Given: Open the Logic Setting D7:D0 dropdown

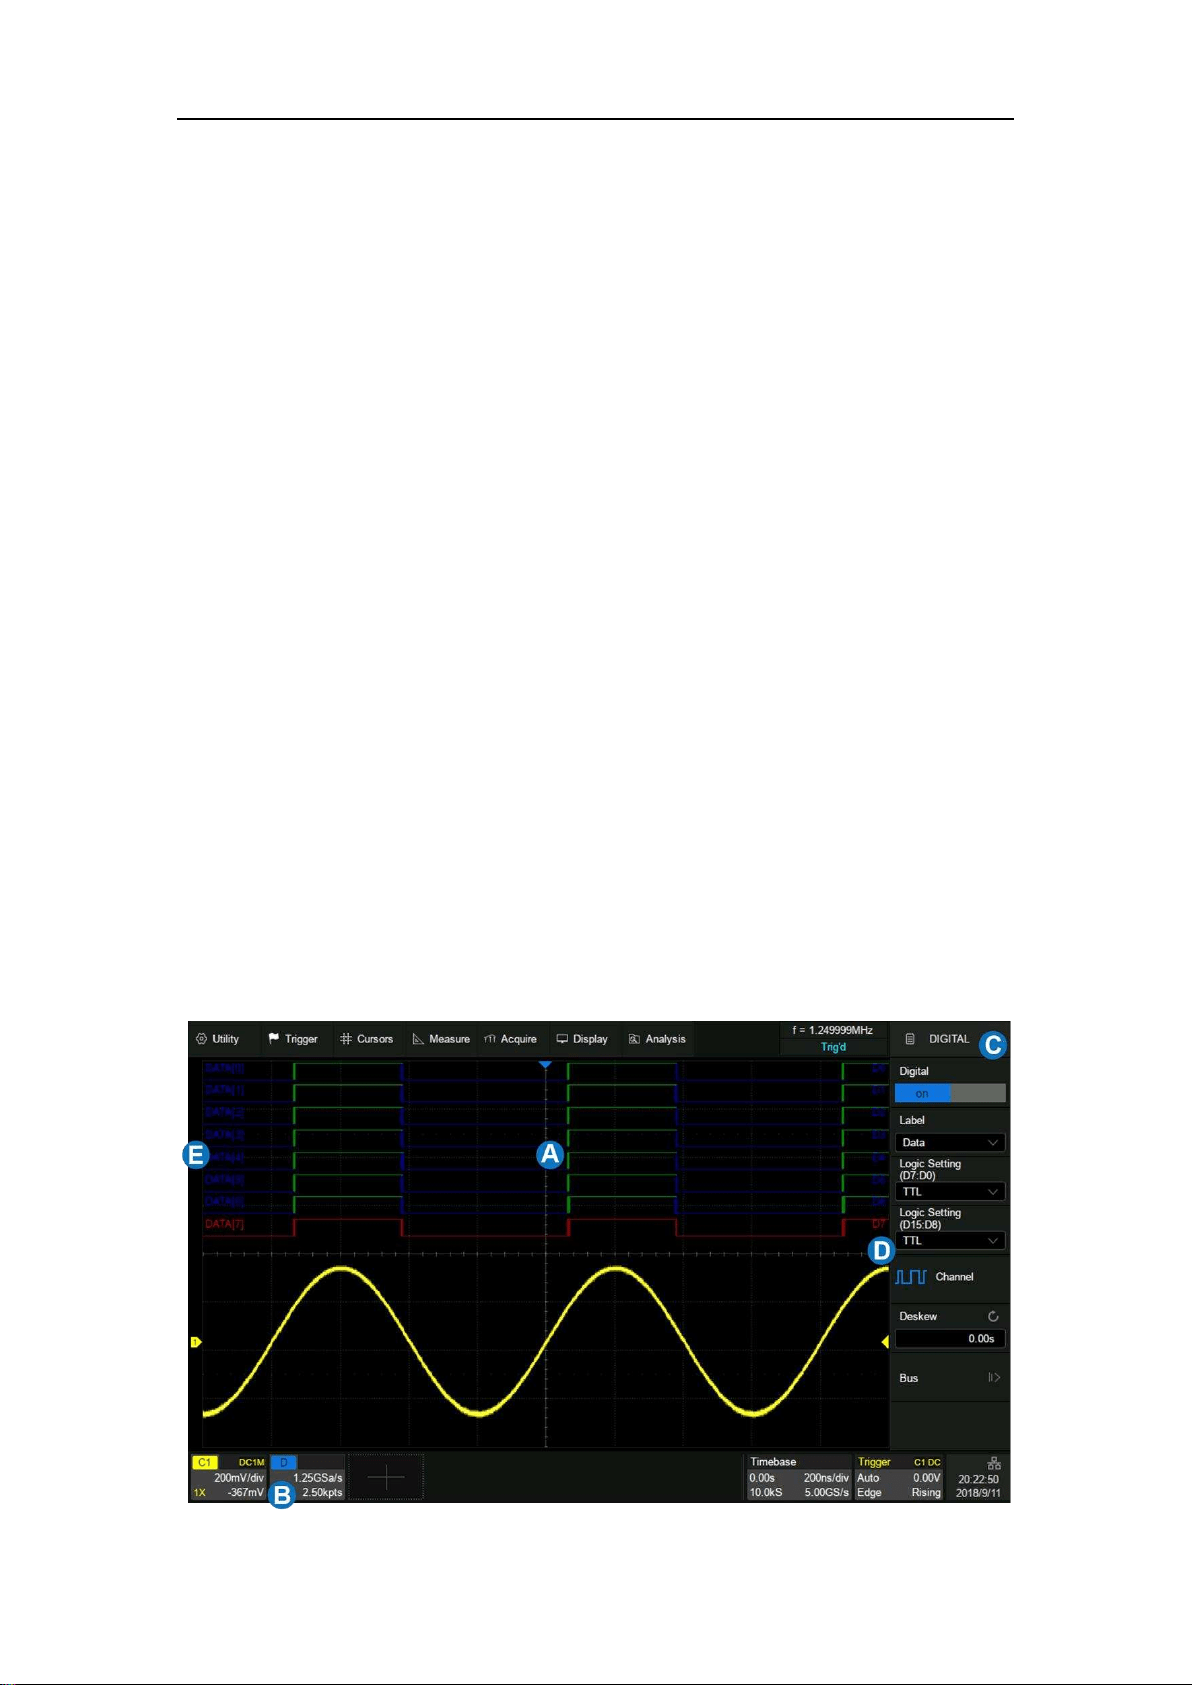Looking at the screenshot, I should 950,1191.
